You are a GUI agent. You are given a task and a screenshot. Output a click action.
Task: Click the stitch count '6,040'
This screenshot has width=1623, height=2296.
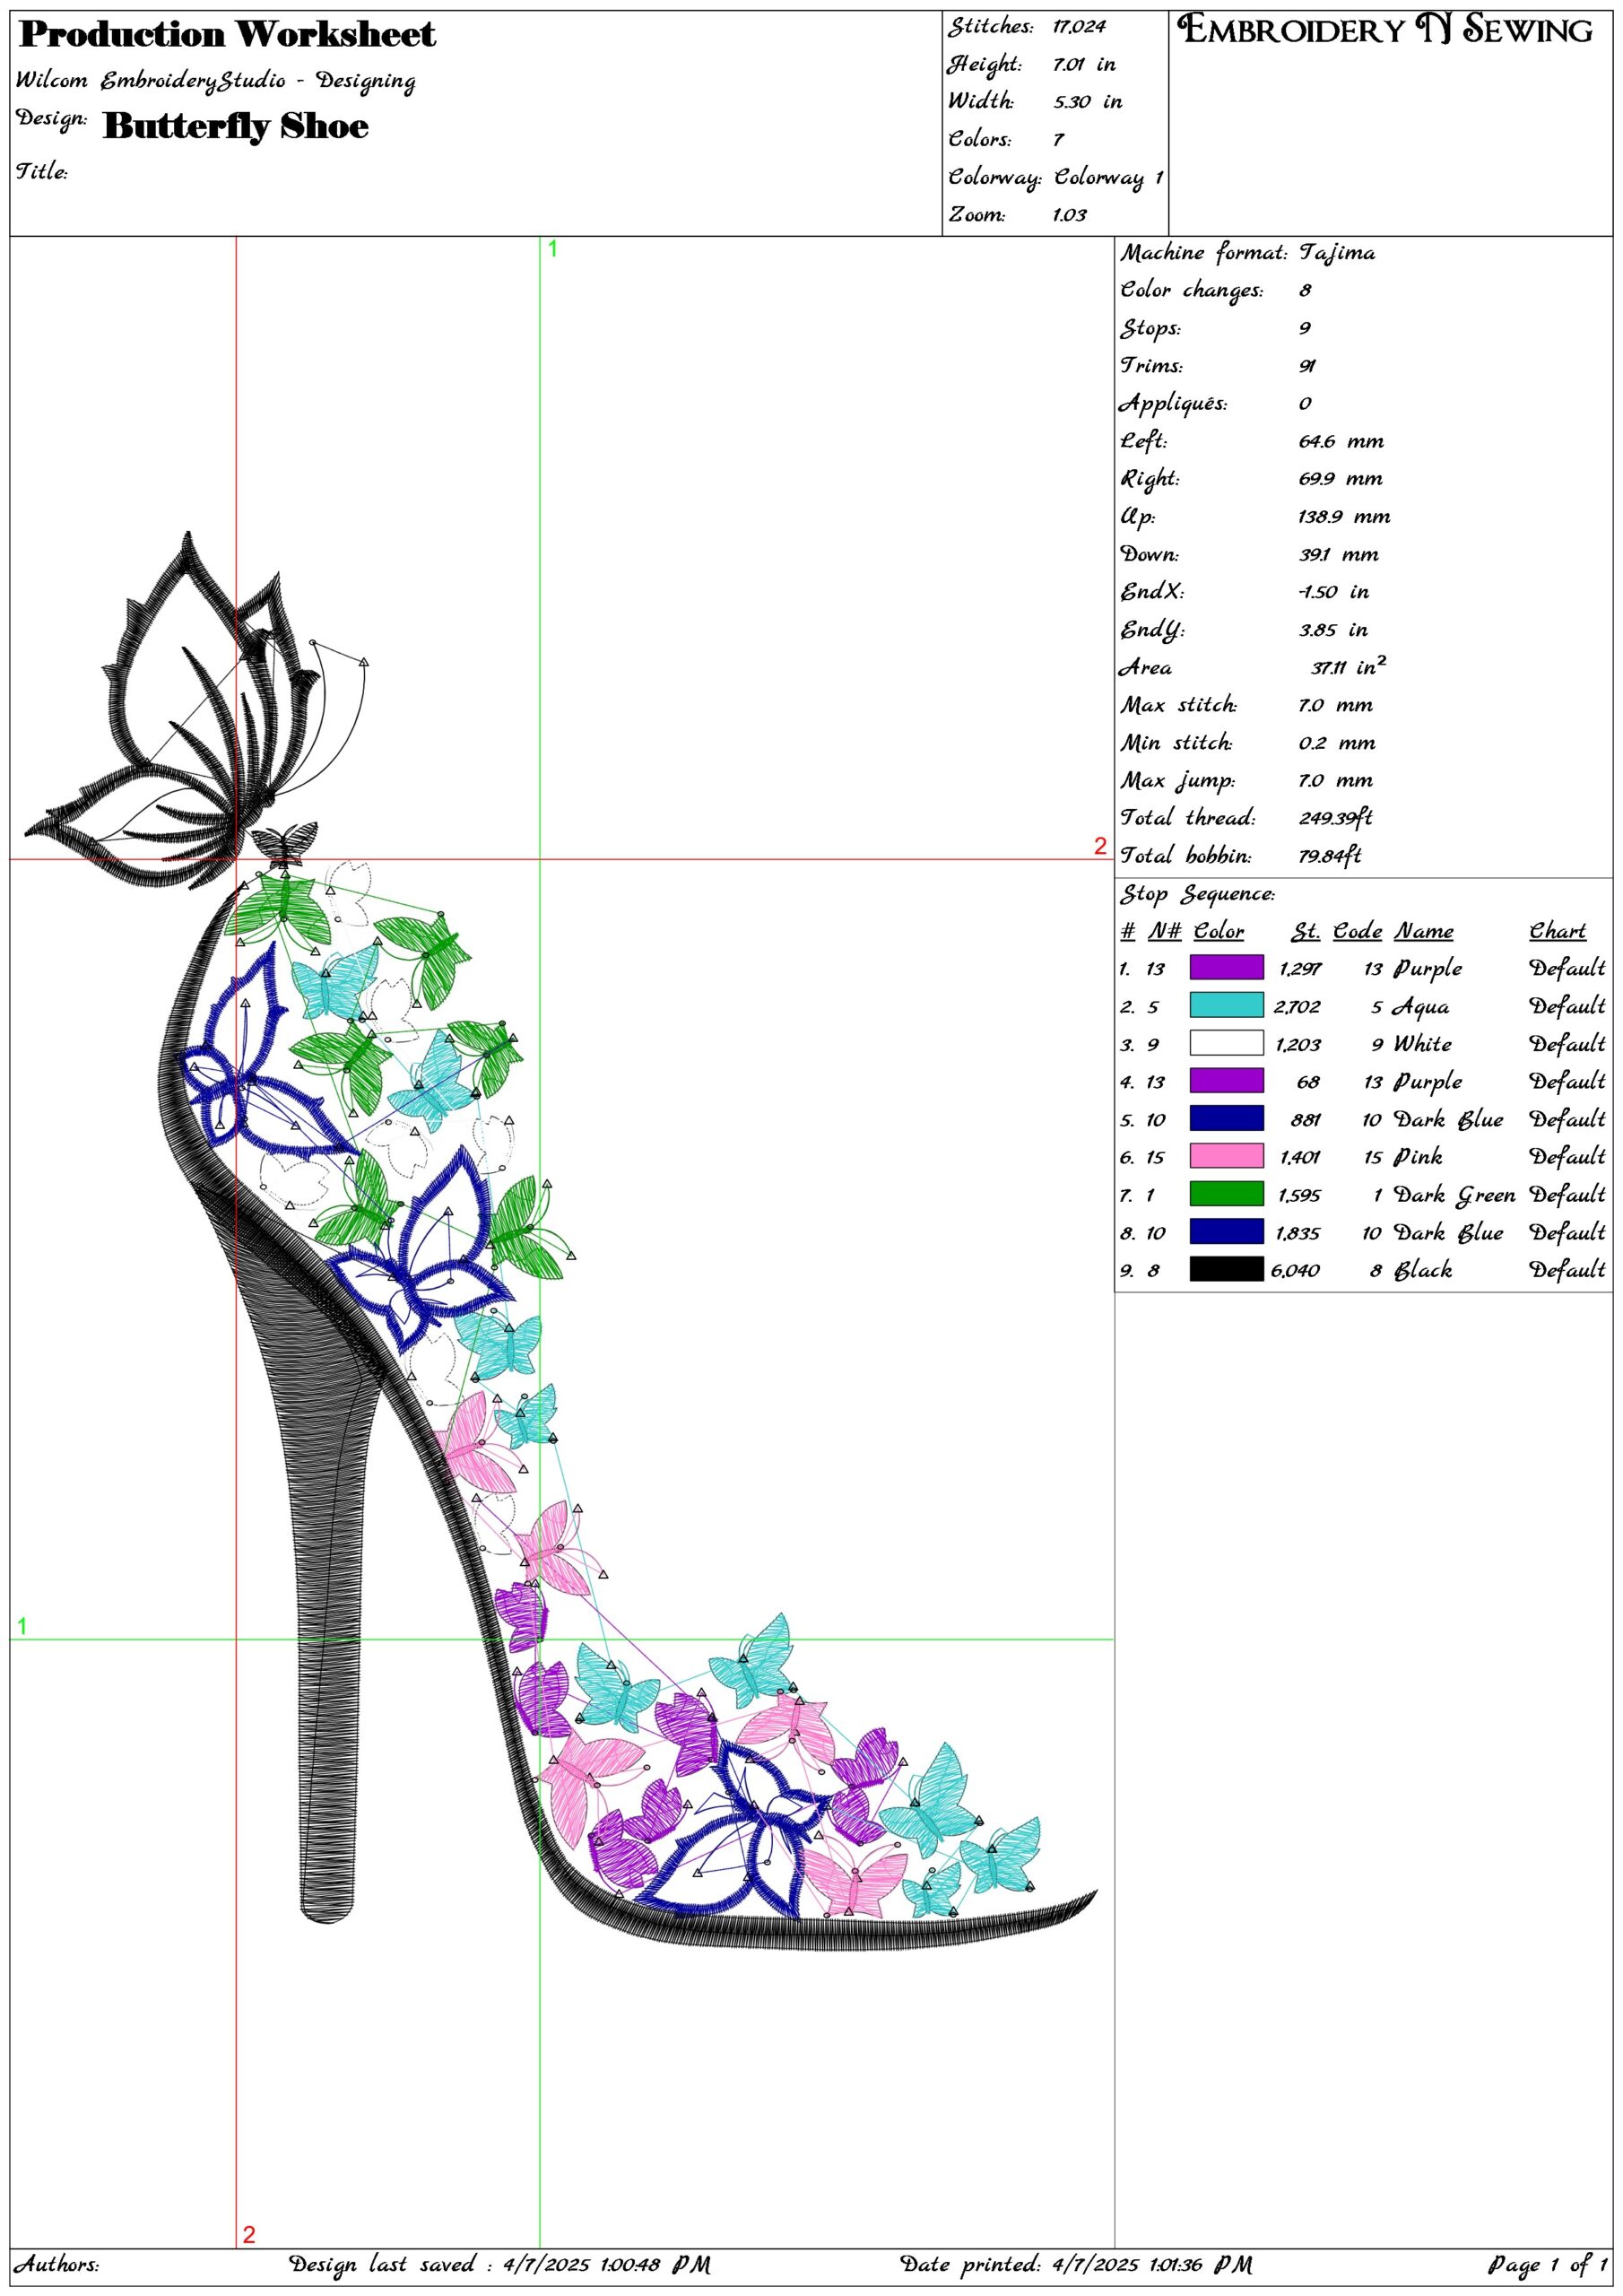point(1295,1271)
